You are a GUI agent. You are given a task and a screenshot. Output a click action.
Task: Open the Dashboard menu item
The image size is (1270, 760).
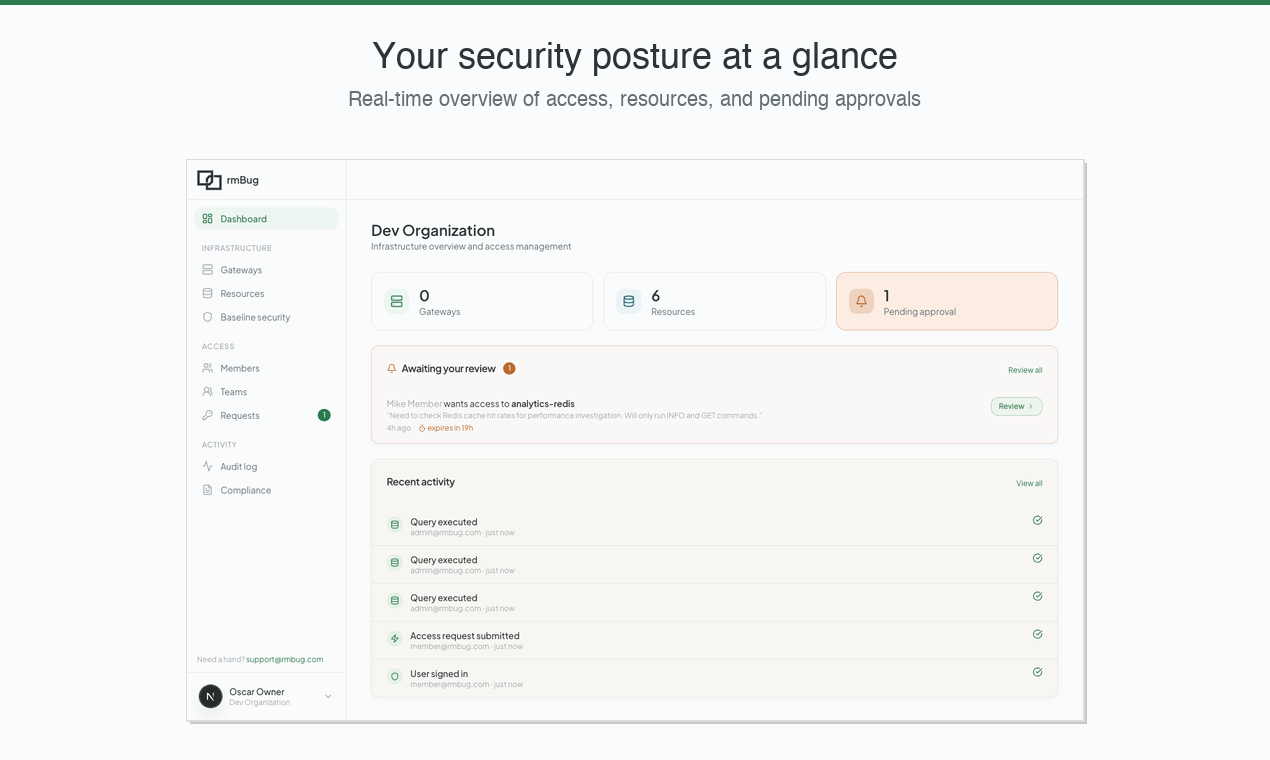pyautogui.click(x=266, y=218)
